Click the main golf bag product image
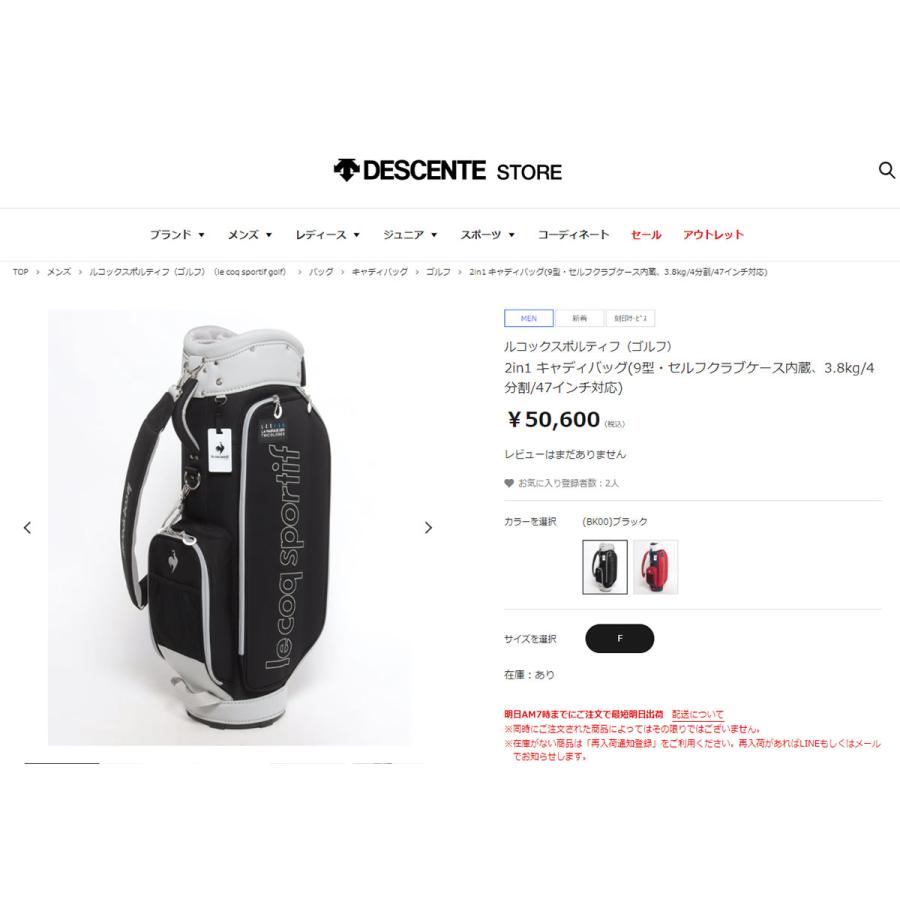Image resolution: width=900 pixels, height=900 pixels. 230,527
